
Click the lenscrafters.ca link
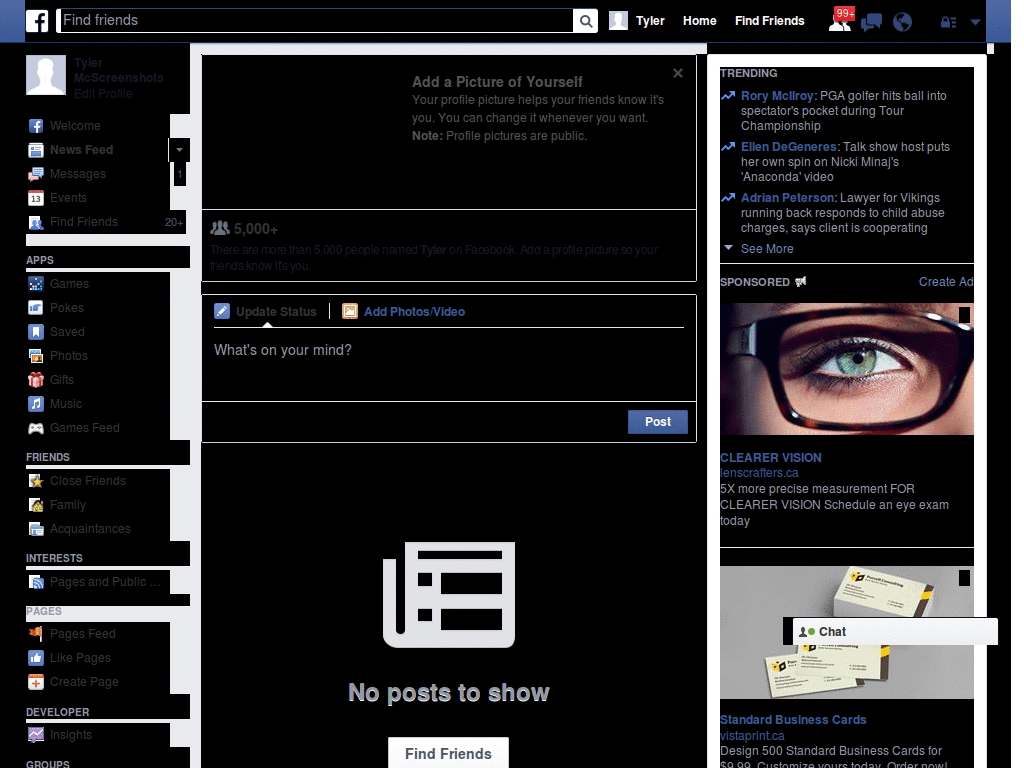tap(759, 473)
